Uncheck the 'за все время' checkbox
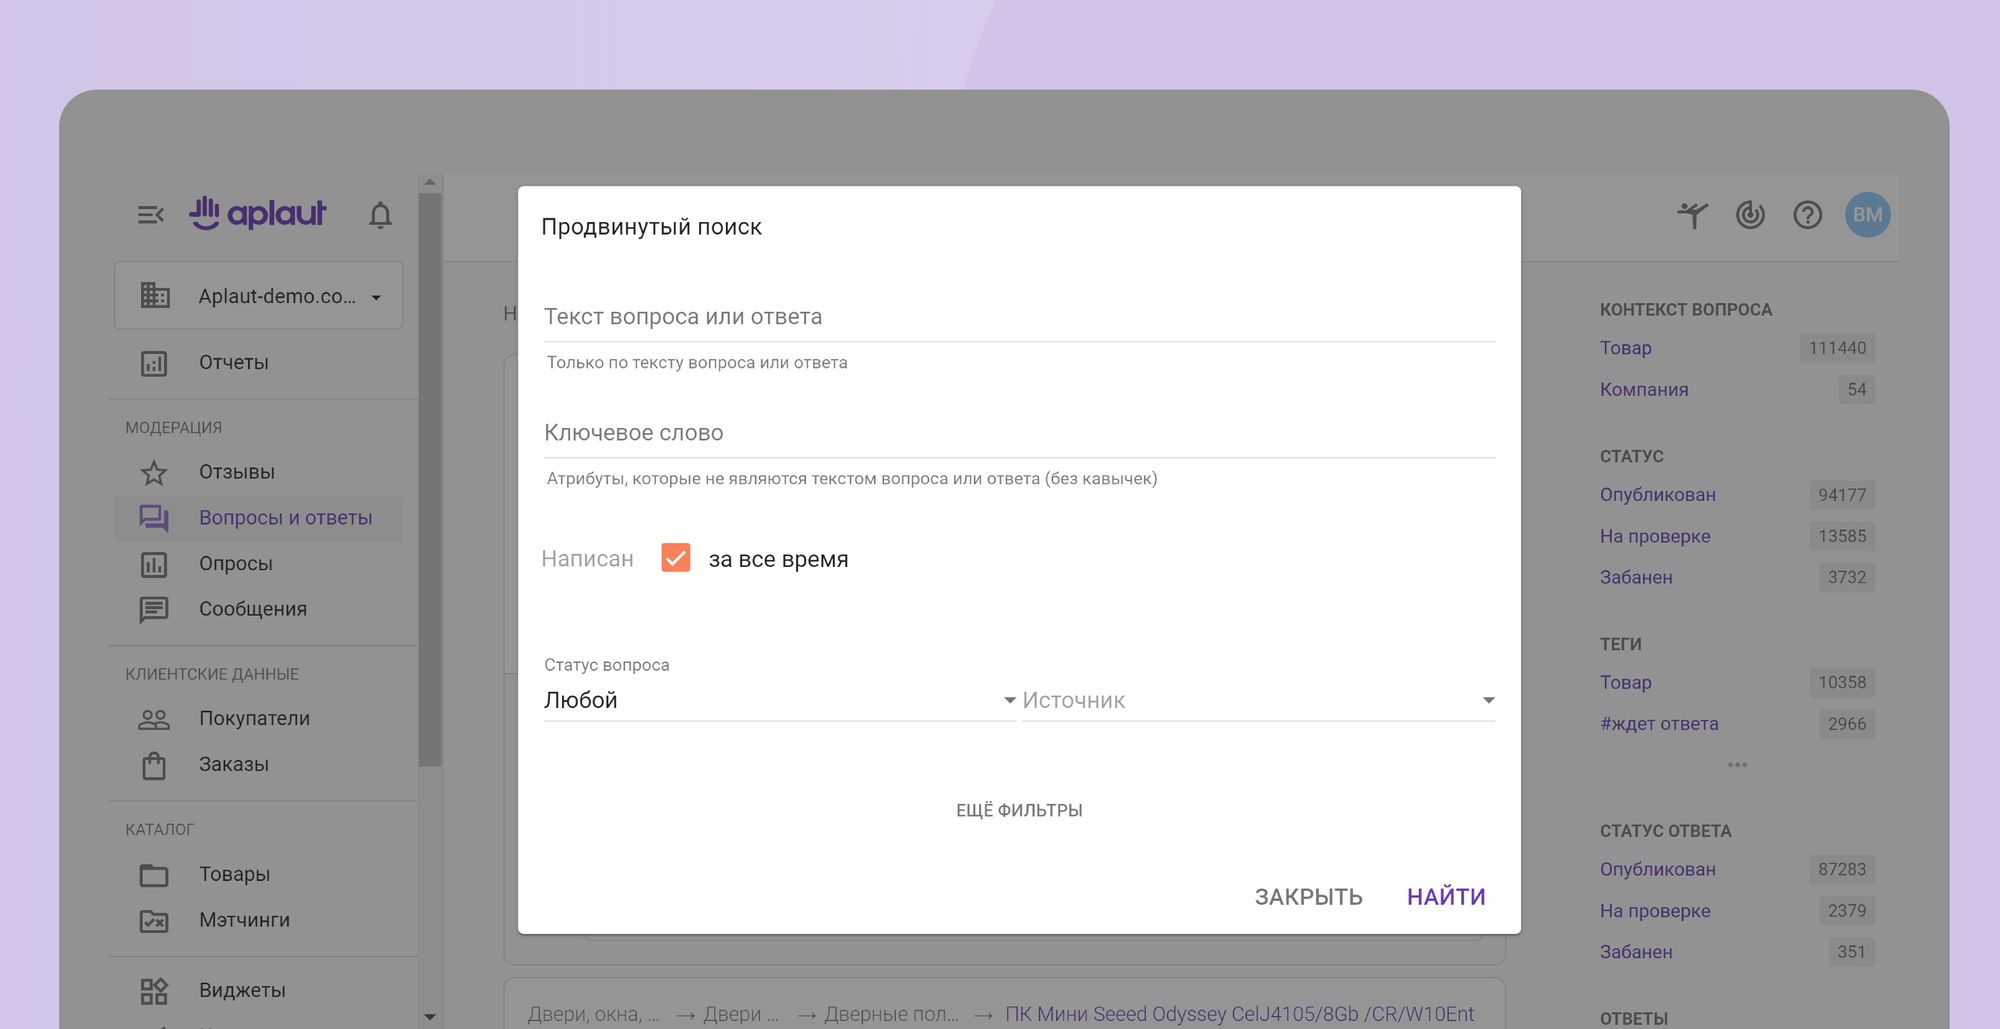The height and width of the screenshot is (1029, 2000). click(676, 558)
